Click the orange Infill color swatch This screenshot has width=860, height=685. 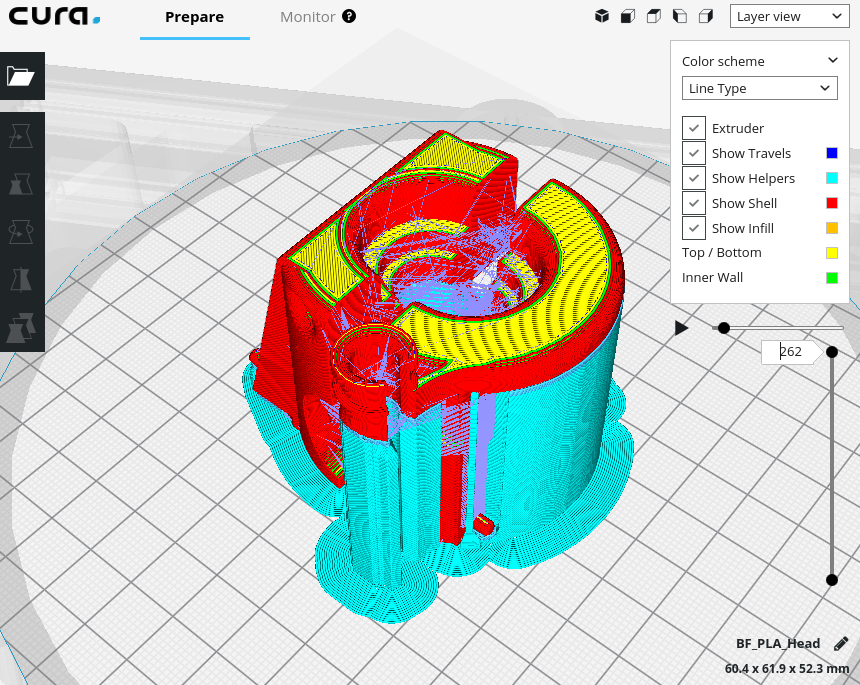(x=831, y=228)
